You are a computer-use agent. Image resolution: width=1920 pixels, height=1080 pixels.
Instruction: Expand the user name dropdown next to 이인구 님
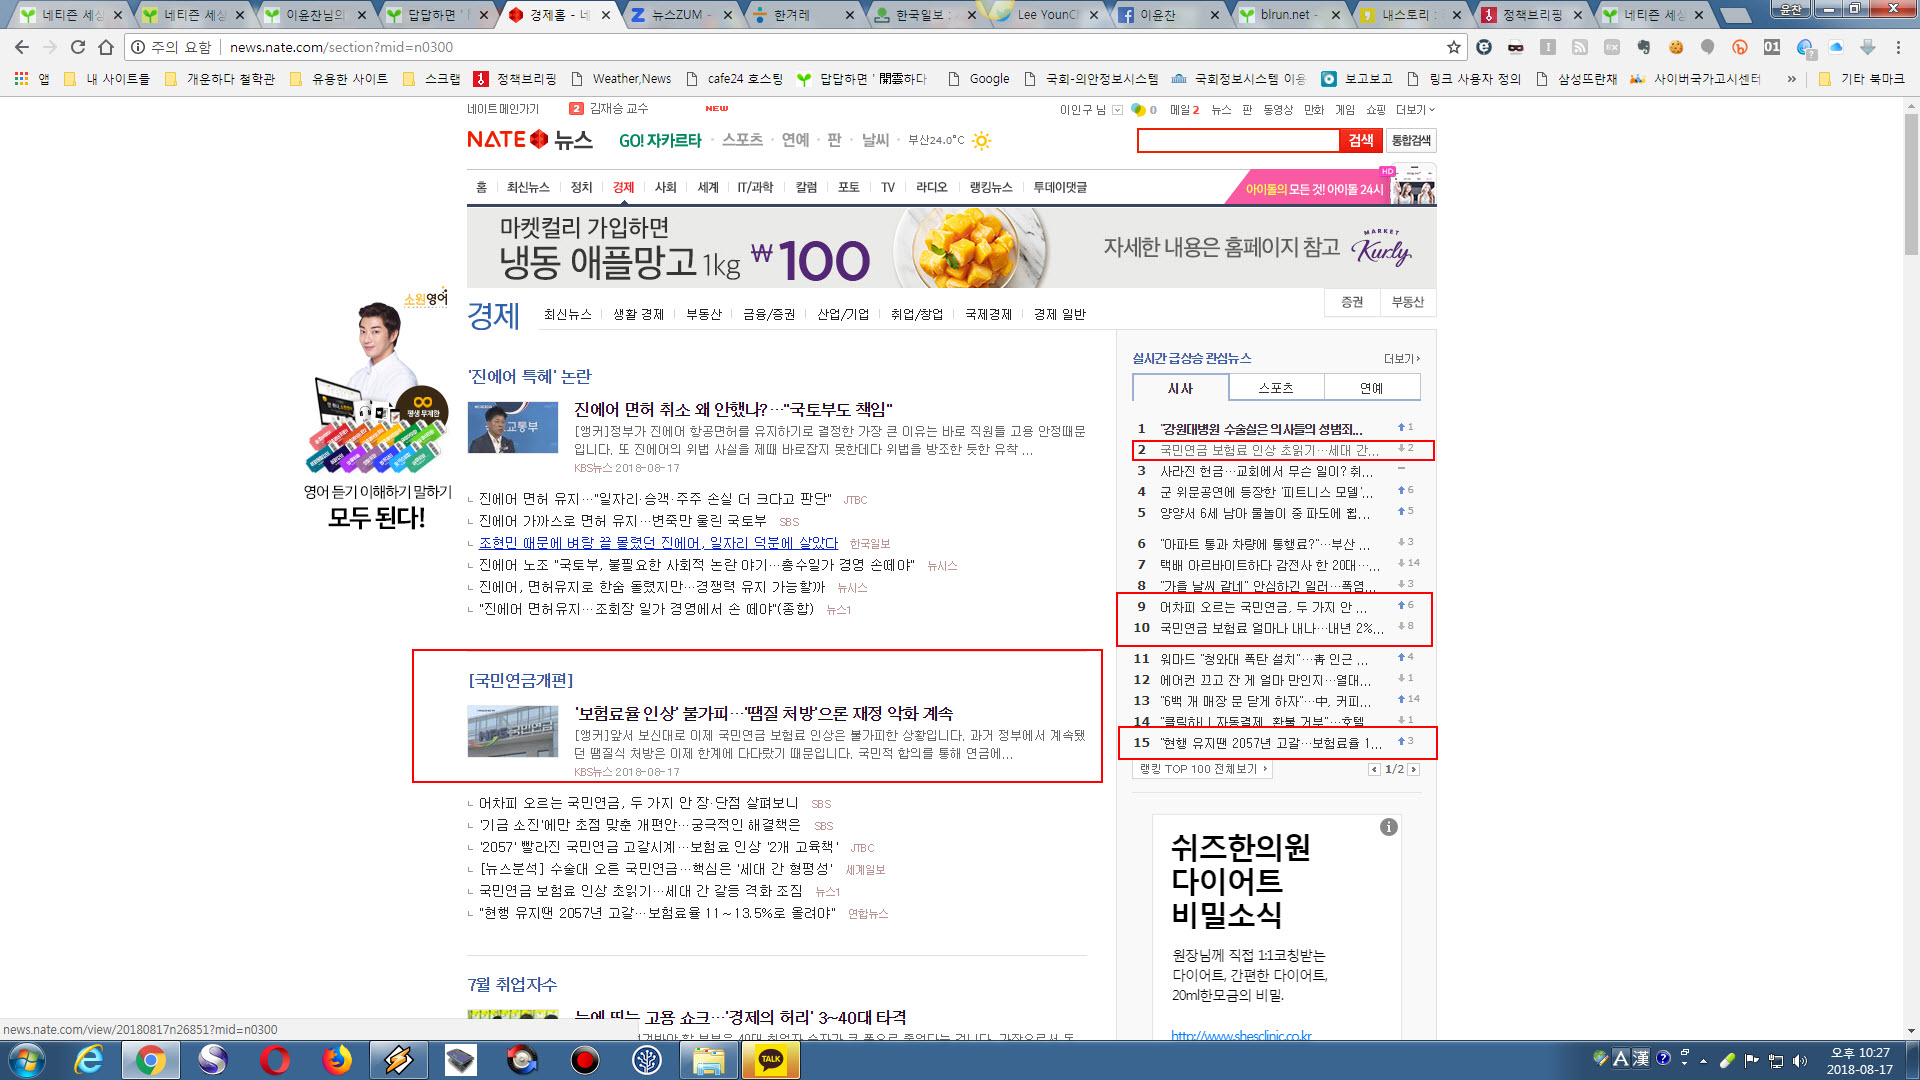(1117, 110)
